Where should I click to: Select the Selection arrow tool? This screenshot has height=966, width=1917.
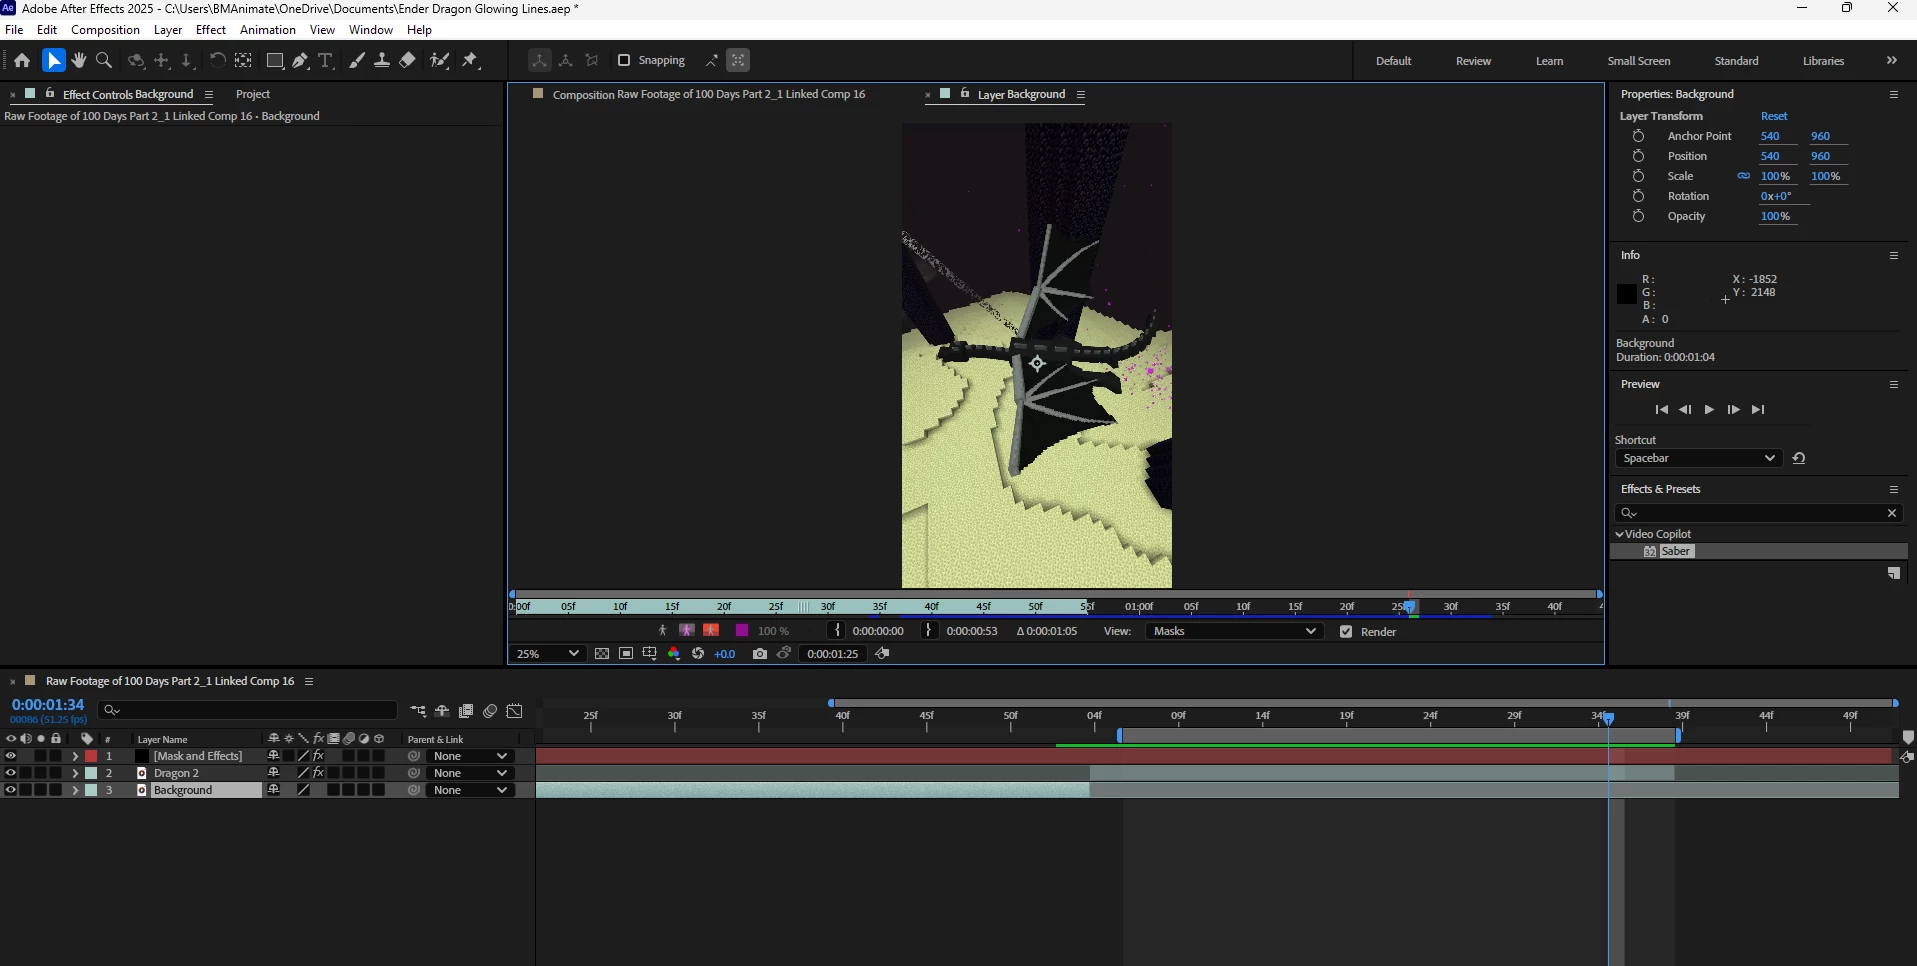tap(54, 61)
